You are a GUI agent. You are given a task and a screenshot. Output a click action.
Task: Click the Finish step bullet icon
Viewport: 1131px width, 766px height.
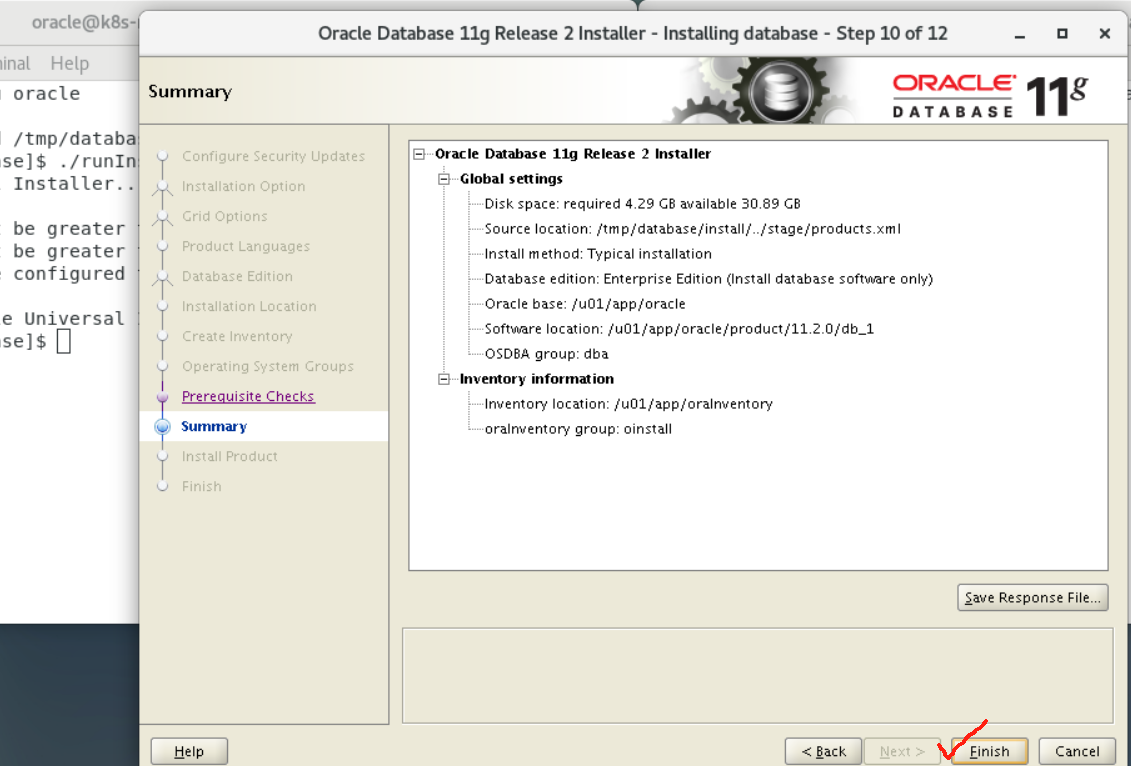point(162,486)
